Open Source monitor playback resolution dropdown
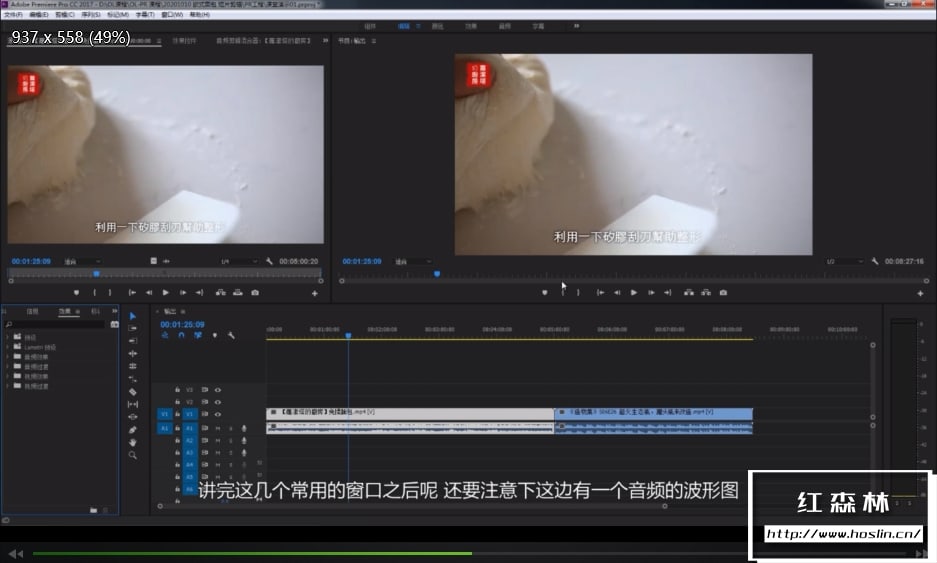This screenshot has width=937, height=563. (x=239, y=261)
